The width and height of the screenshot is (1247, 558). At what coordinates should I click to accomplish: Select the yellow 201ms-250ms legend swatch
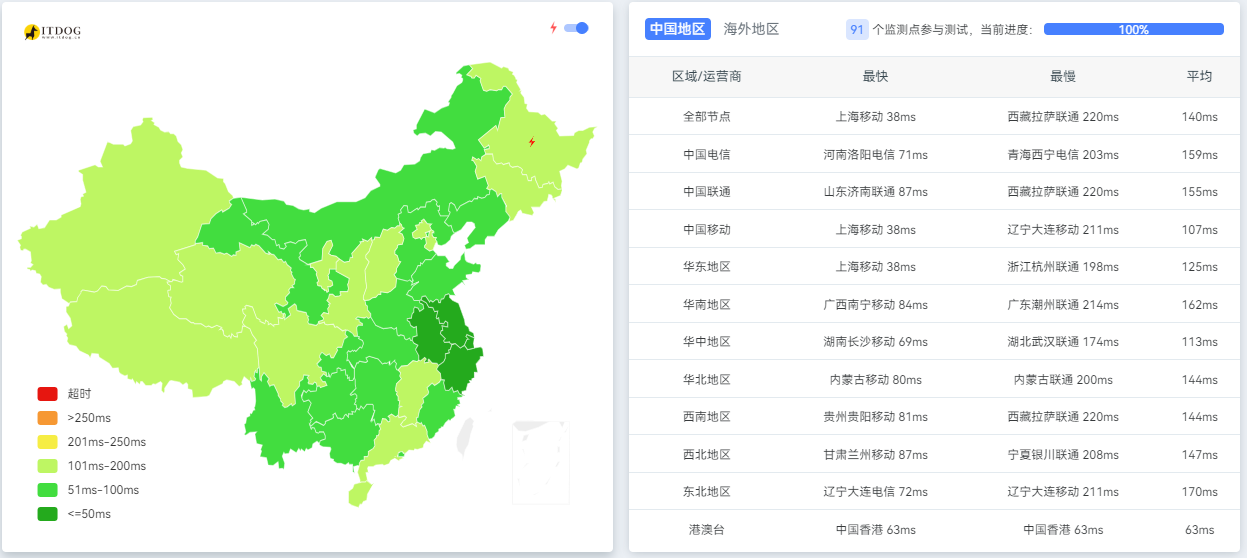point(47,442)
